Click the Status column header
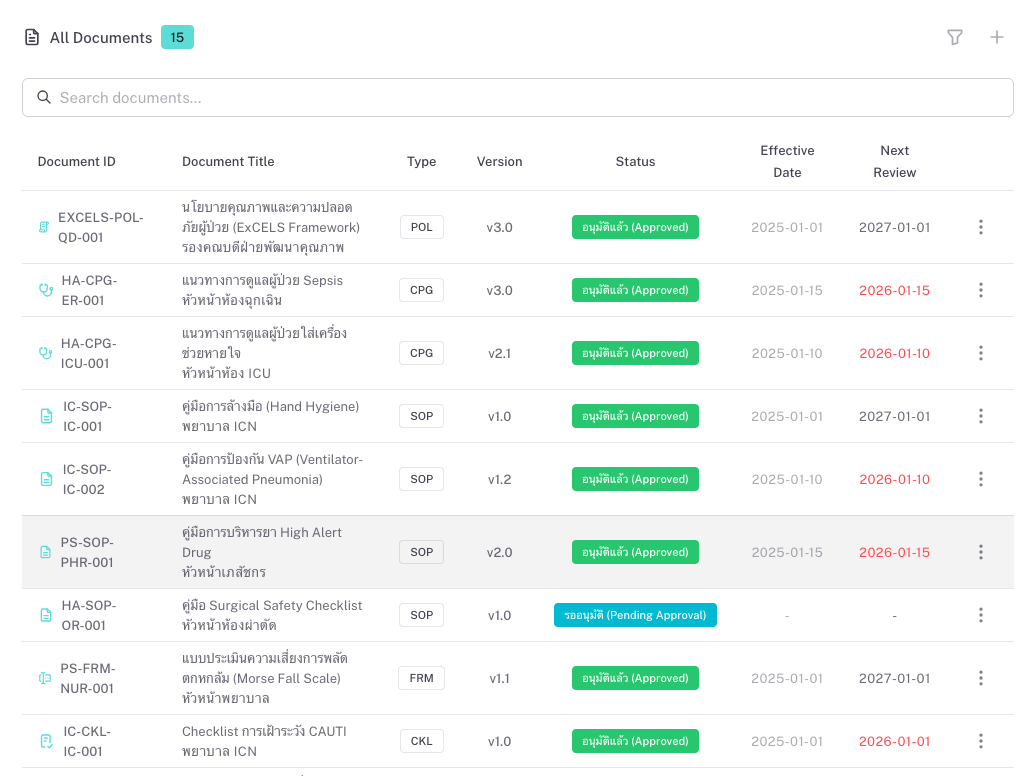The width and height of the screenshot is (1031, 776). click(x=635, y=161)
